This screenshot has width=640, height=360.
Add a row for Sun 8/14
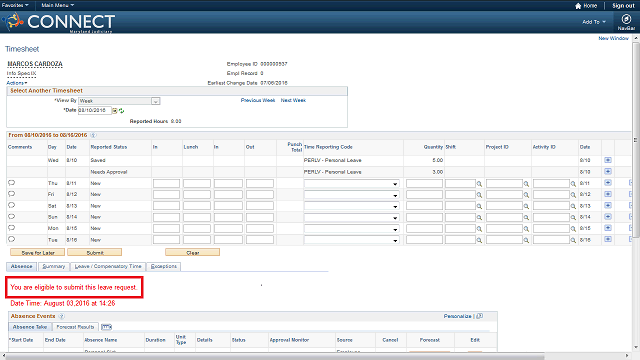click(608, 217)
